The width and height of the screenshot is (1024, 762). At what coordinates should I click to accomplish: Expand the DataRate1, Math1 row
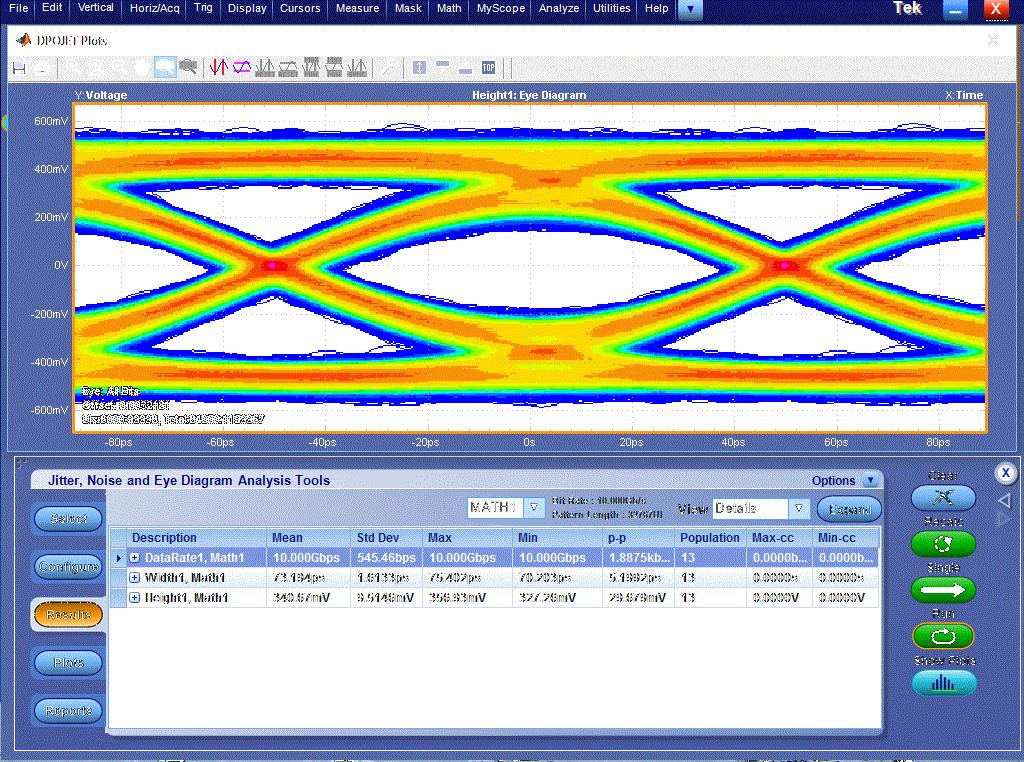135,558
